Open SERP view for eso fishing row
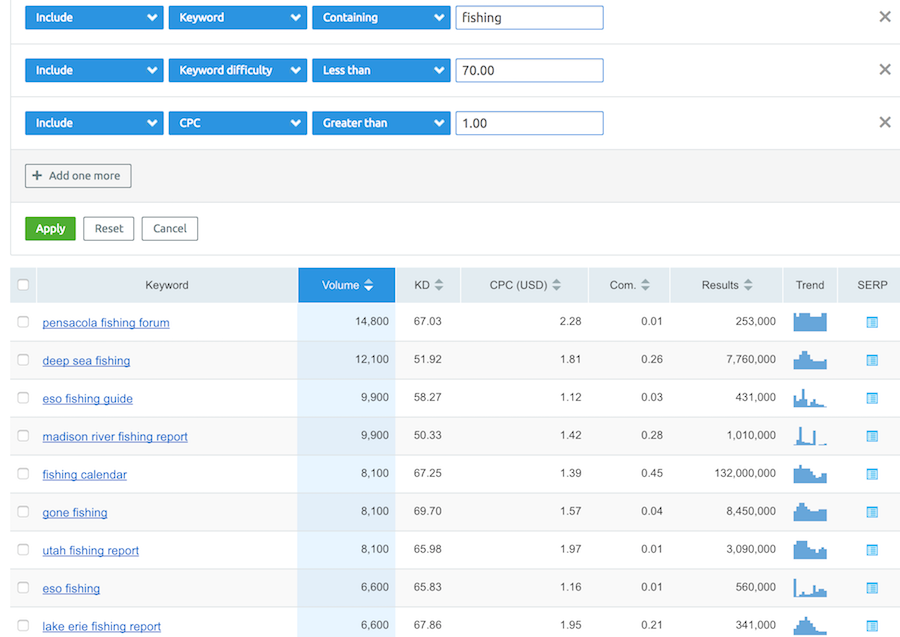Image resolution: width=900 pixels, height=637 pixels. (x=872, y=588)
